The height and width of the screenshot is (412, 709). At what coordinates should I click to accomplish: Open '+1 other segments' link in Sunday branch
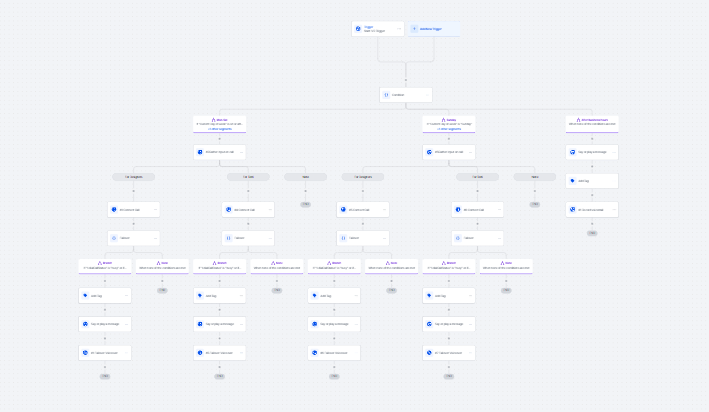(449, 129)
